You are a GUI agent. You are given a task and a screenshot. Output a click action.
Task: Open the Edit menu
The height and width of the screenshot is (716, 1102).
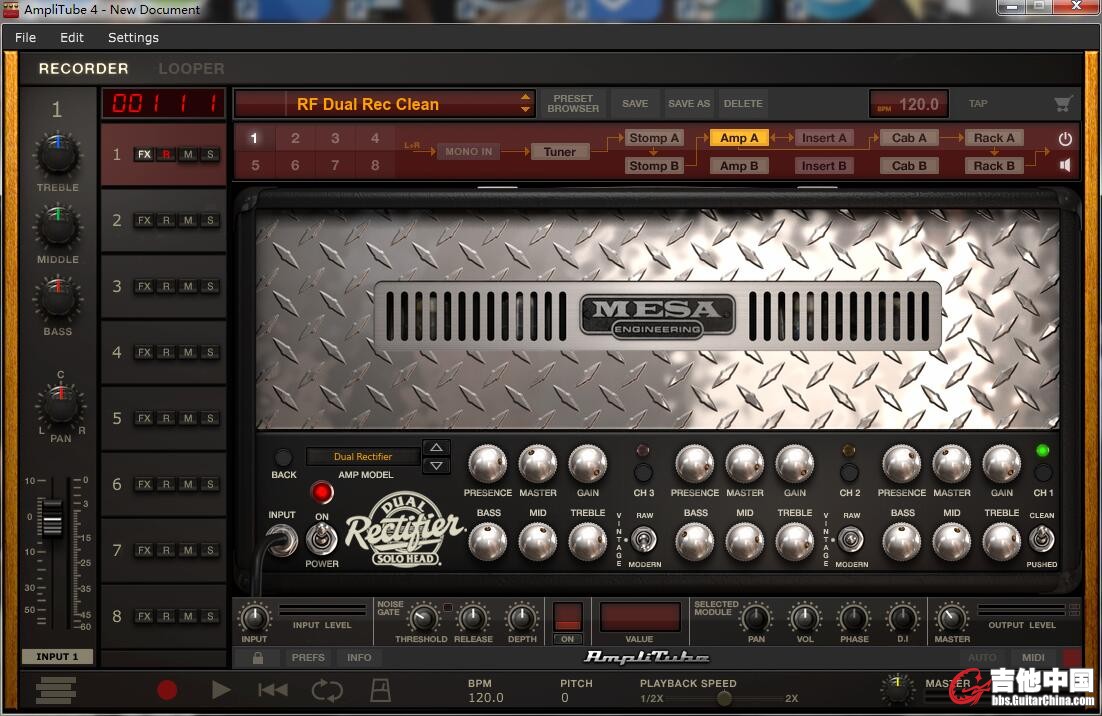(72, 38)
